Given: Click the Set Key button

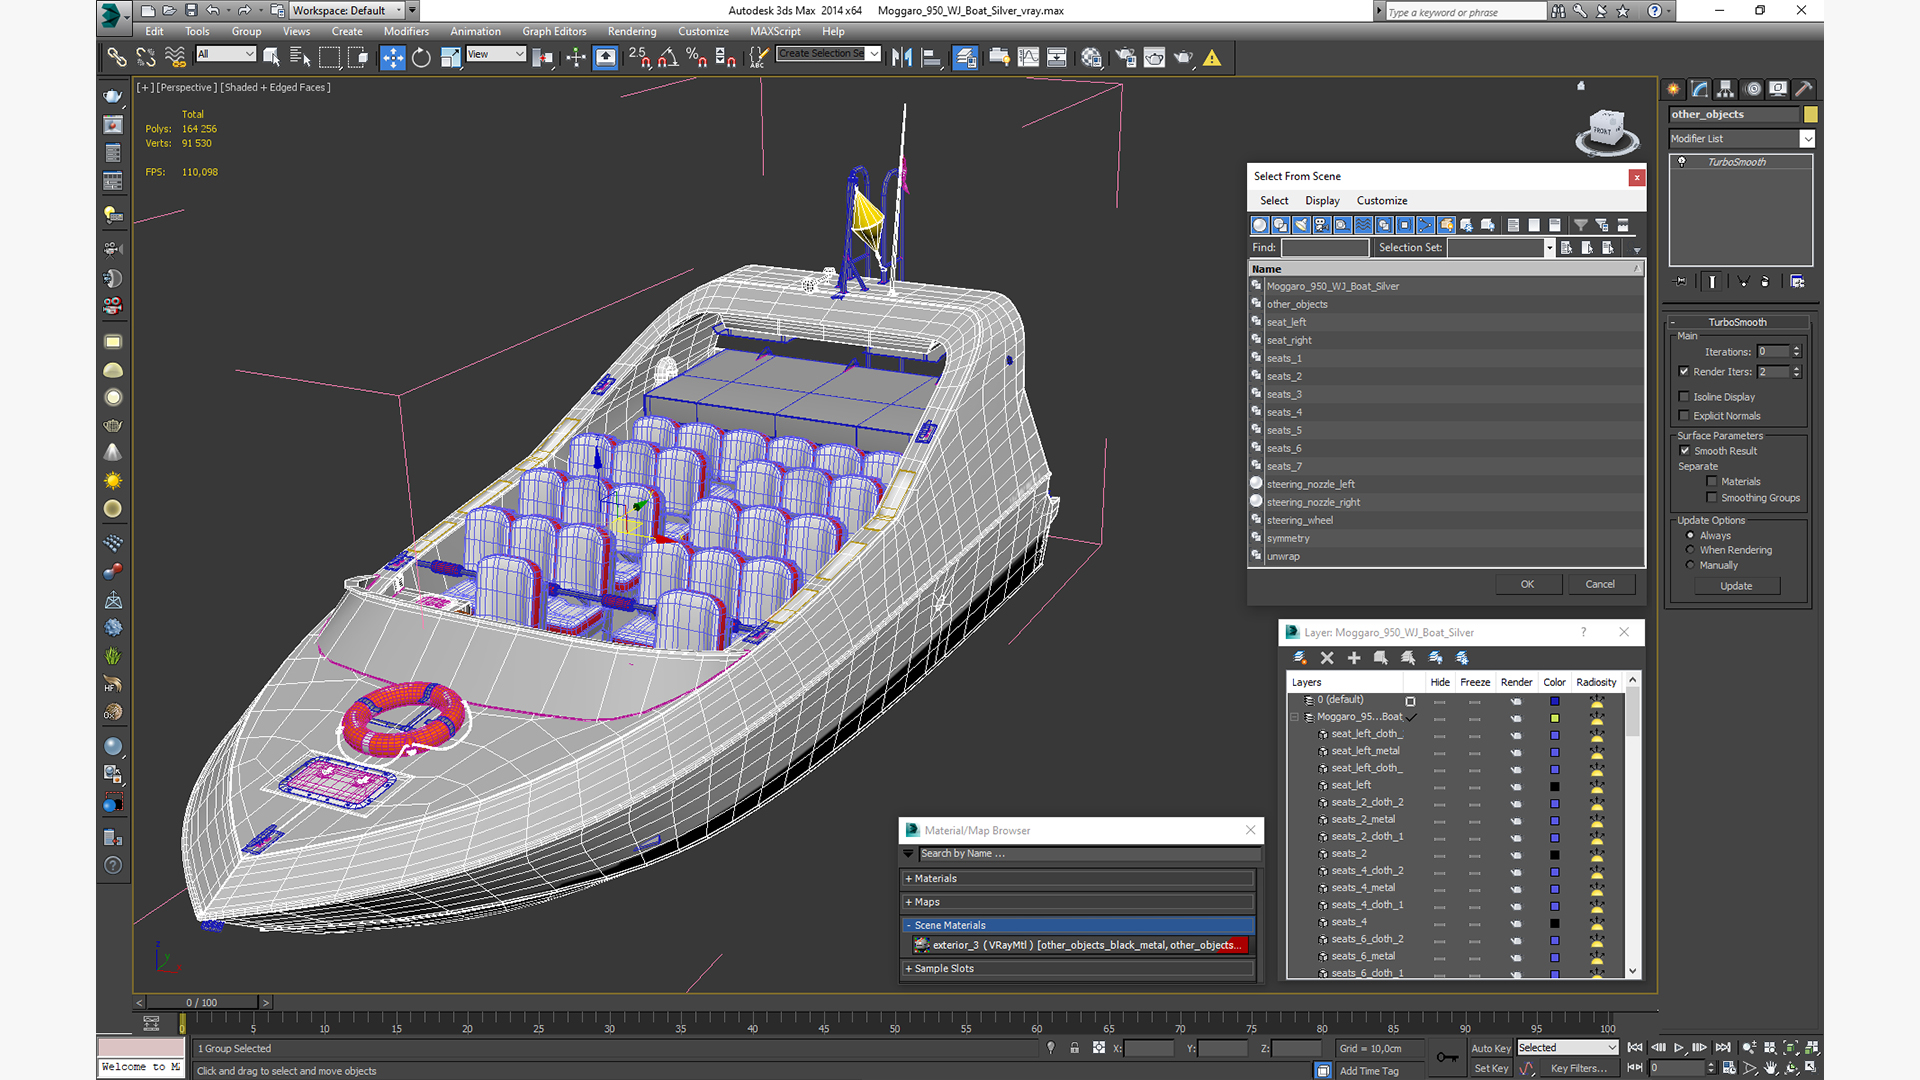Looking at the screenshot, I should [1491, 1068].
